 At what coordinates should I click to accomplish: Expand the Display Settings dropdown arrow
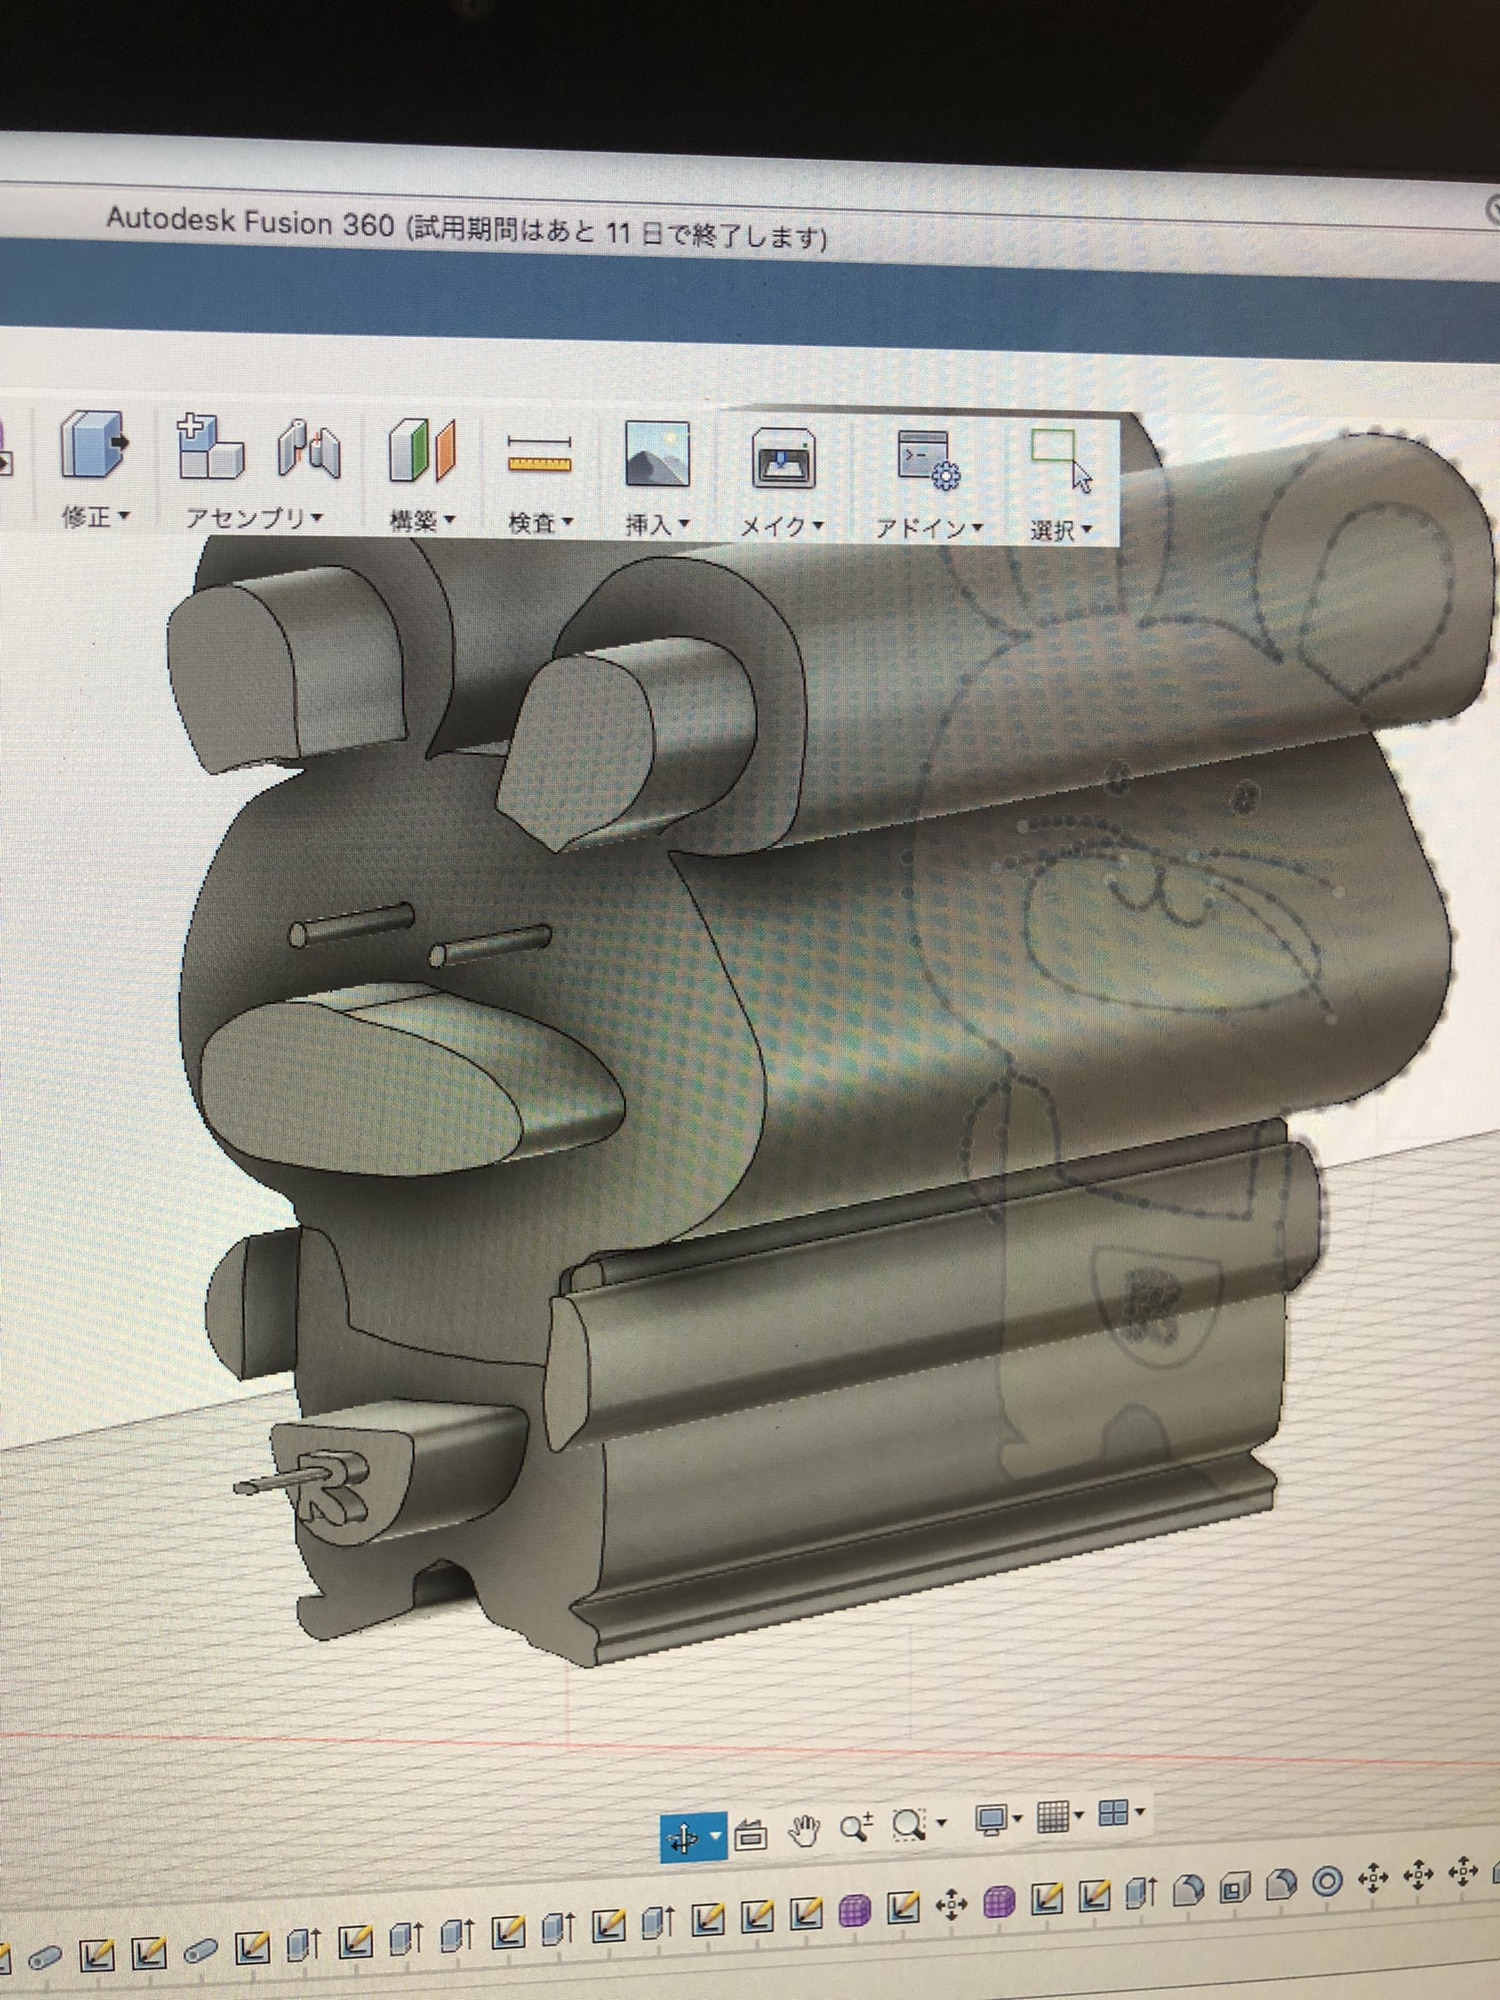[x=1018, y=1818]
